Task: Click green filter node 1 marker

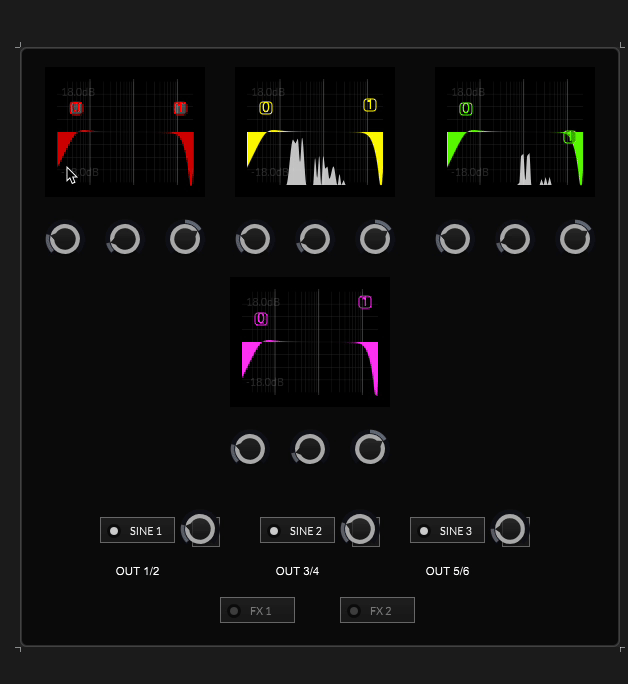Action: tap(569, 137)
